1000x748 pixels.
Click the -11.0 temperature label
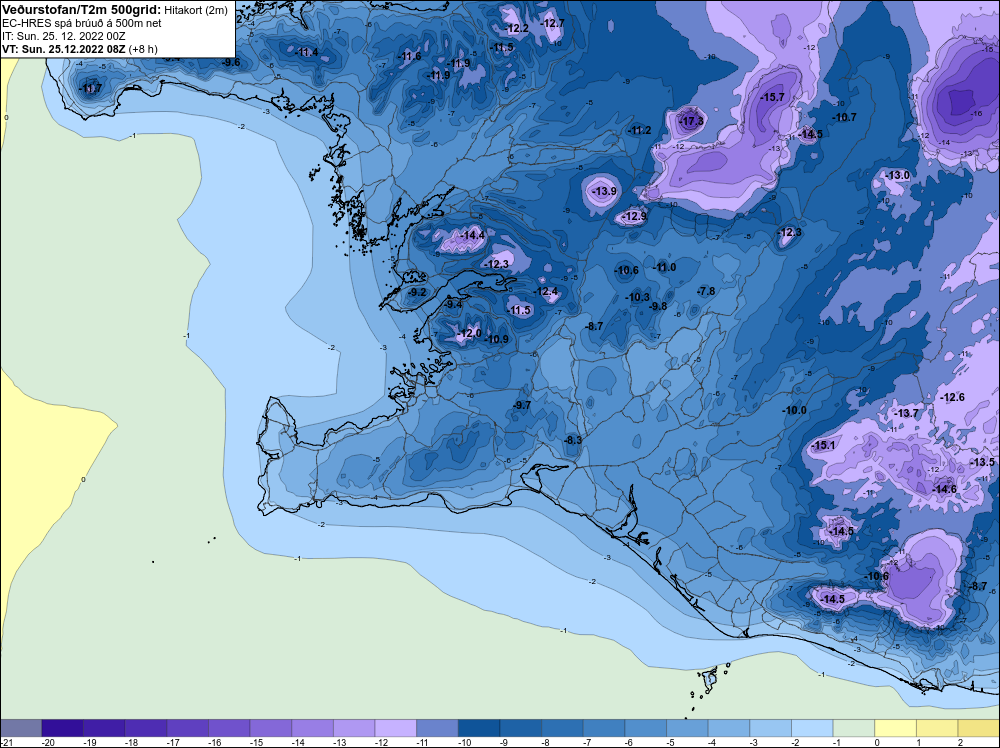click(665, 267)
